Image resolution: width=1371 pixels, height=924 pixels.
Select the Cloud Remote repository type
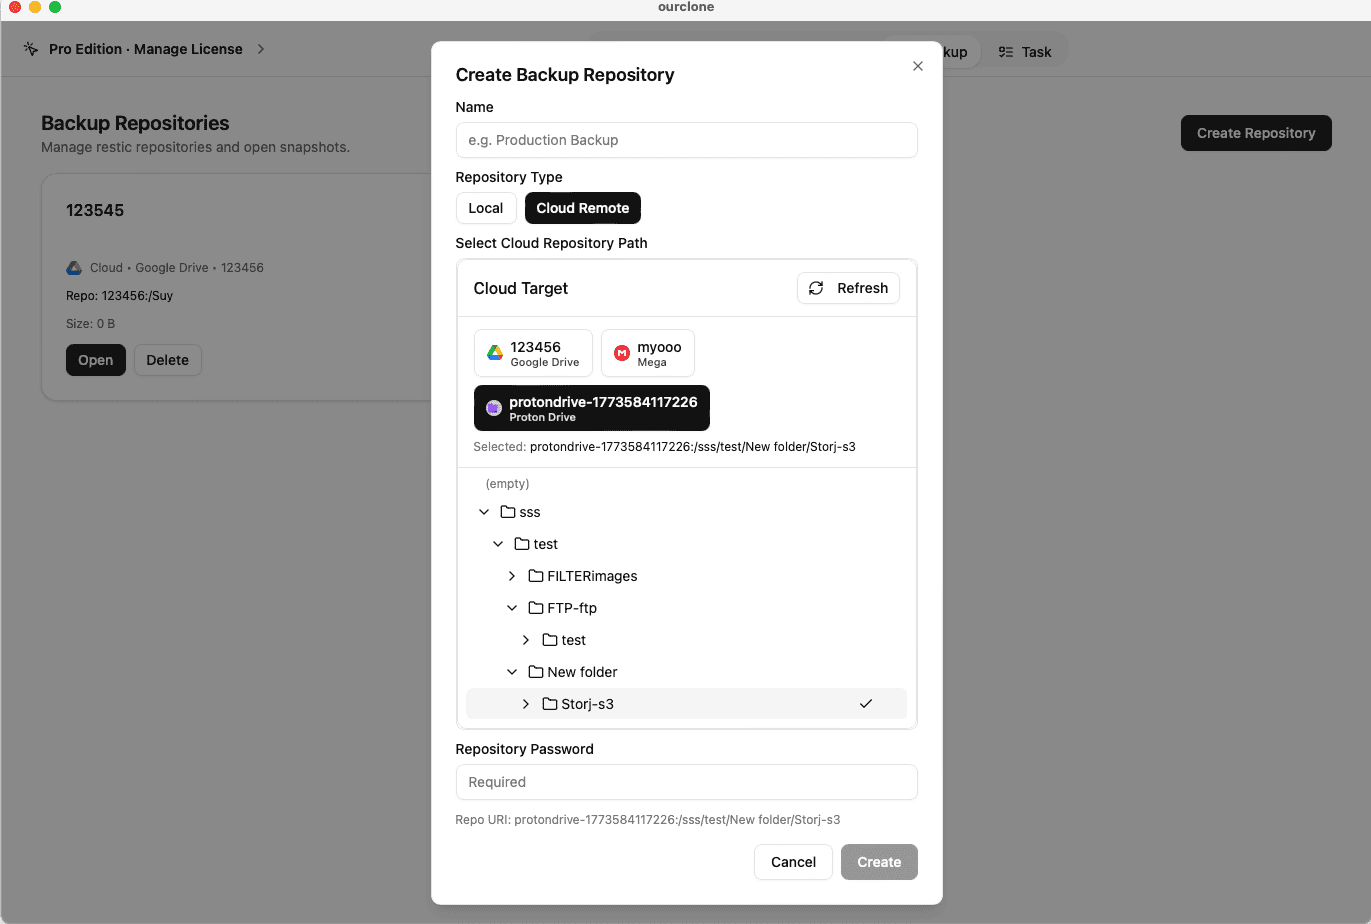582,208
